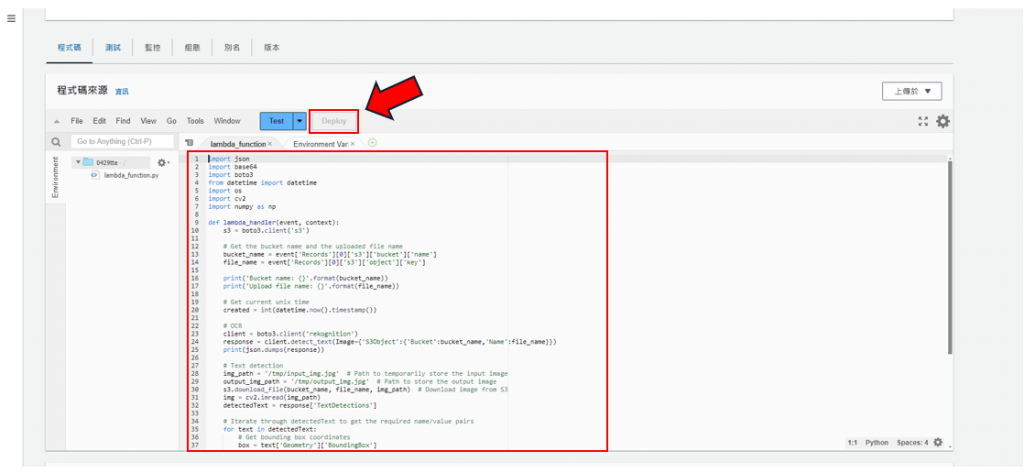1024x473 pixels.
Task: Open the Tools menu
Action: [195, 121]
